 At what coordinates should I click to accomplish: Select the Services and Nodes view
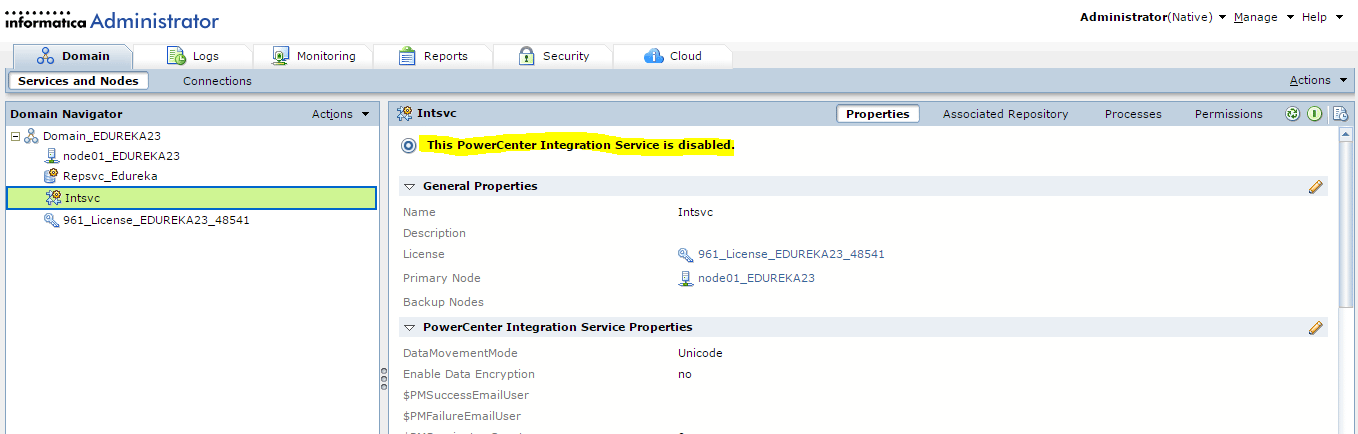click(78, 81)
